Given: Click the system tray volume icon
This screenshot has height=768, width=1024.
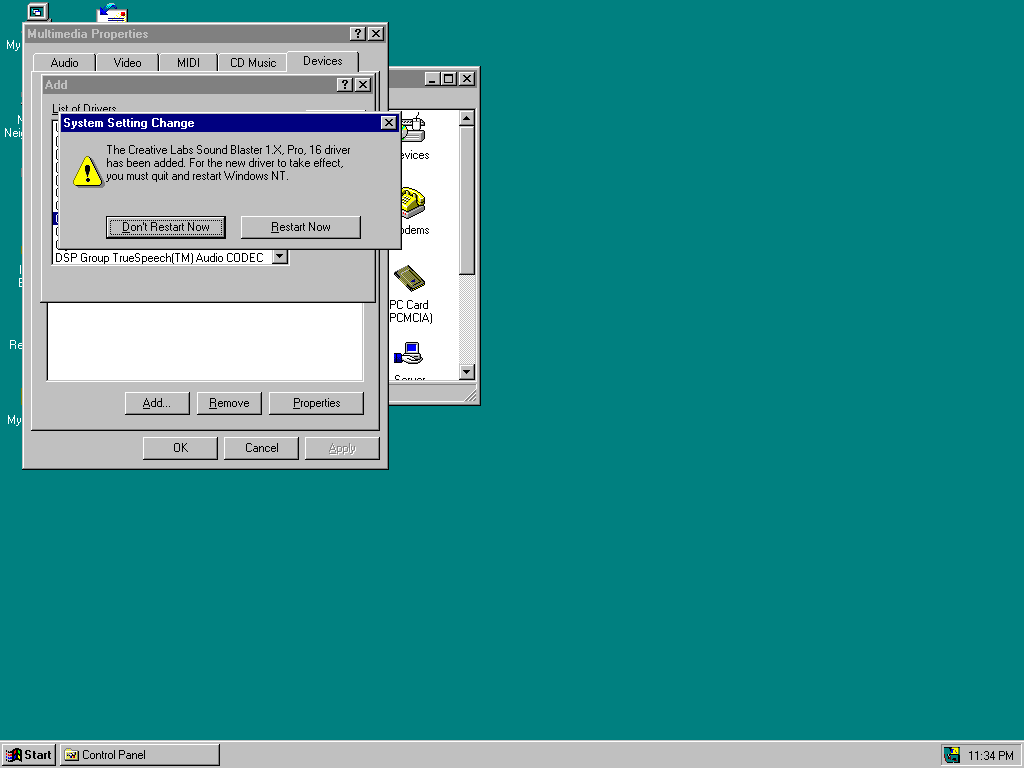Looking at the screenshot, I should pos(952,755).
